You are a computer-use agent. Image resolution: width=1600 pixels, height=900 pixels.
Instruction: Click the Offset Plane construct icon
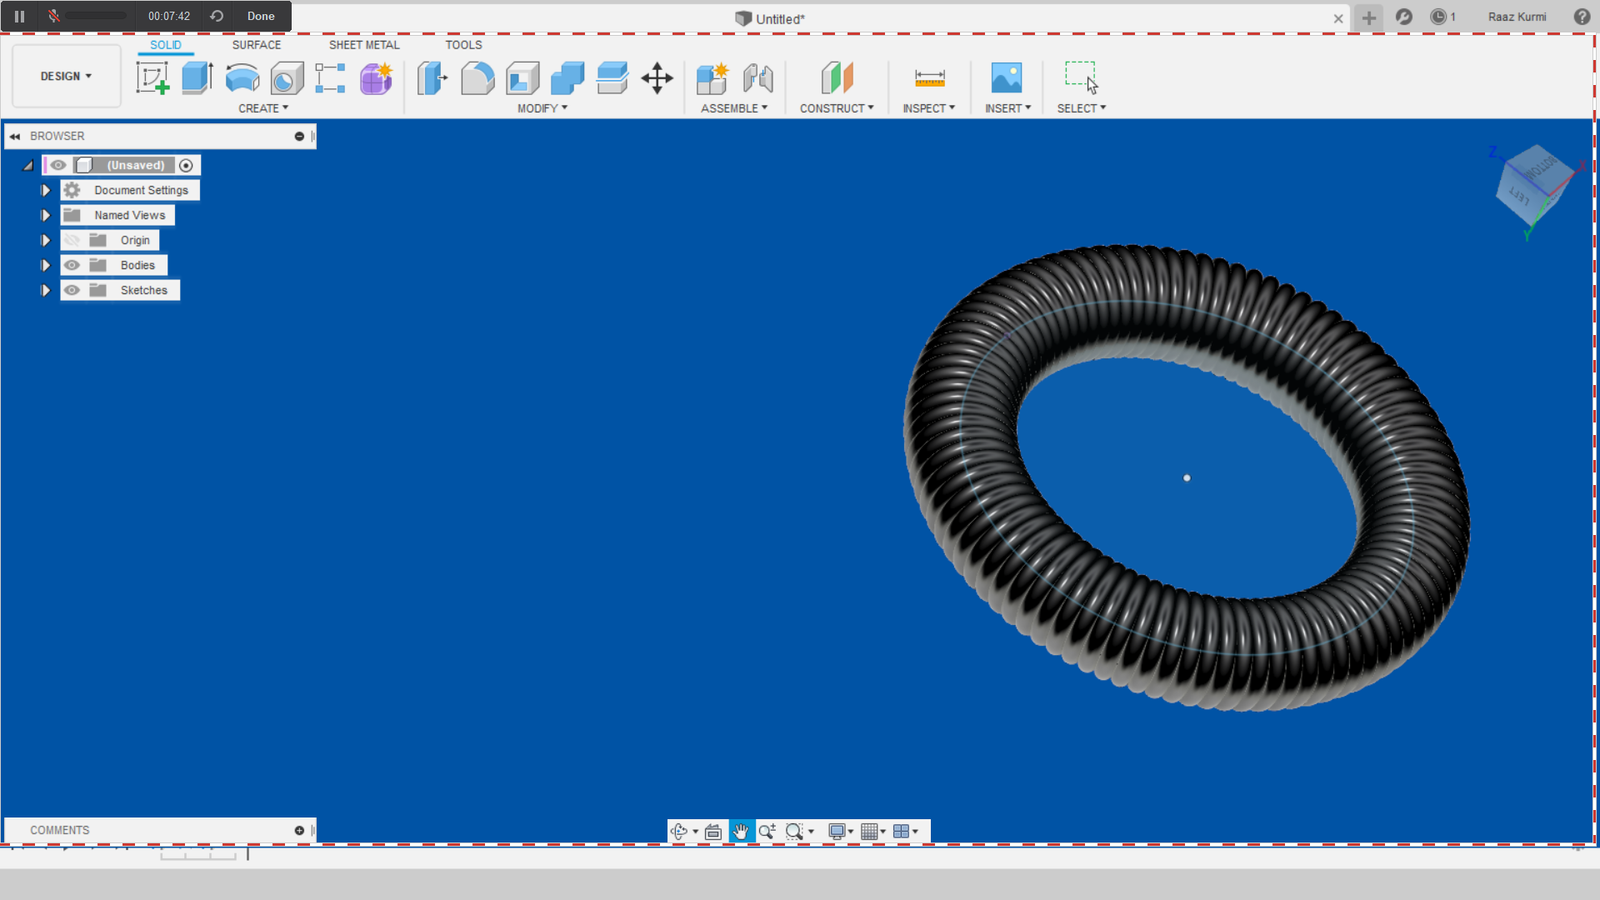[x=837, y=78]
